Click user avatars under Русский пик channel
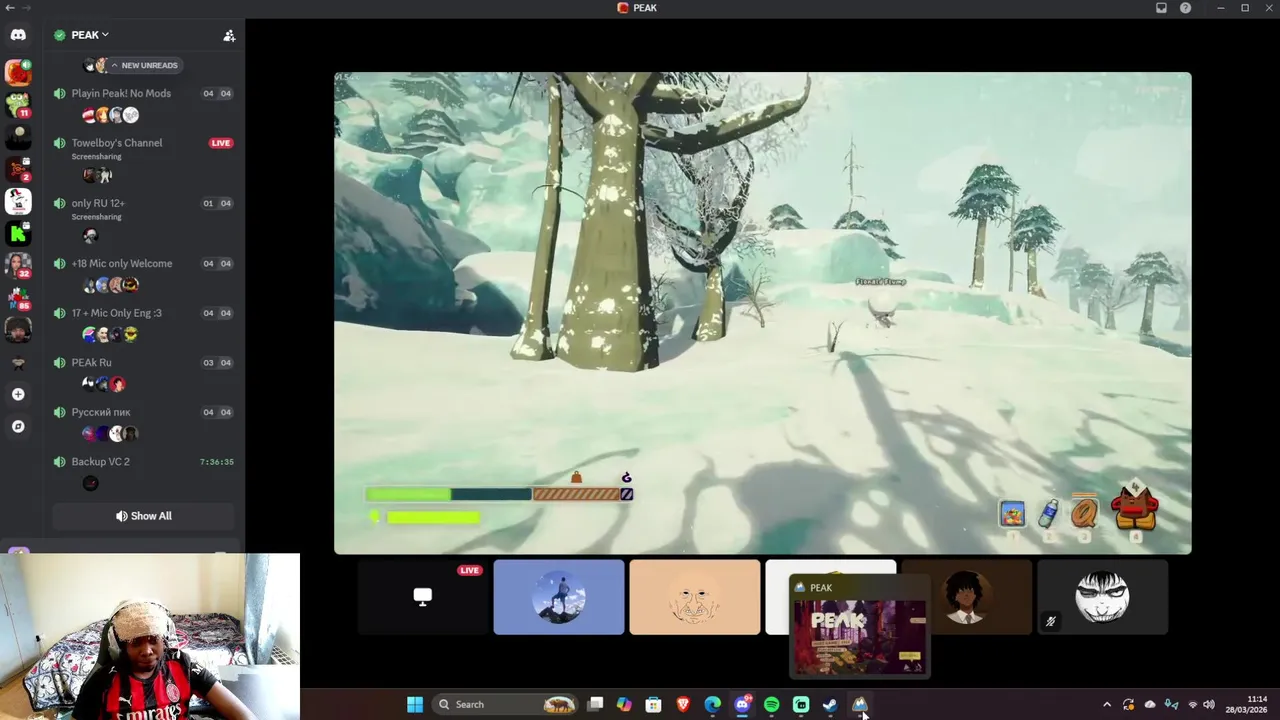The height and width of the screenshot is (720, 1280). pyautogui.click(x=110, y=433)
